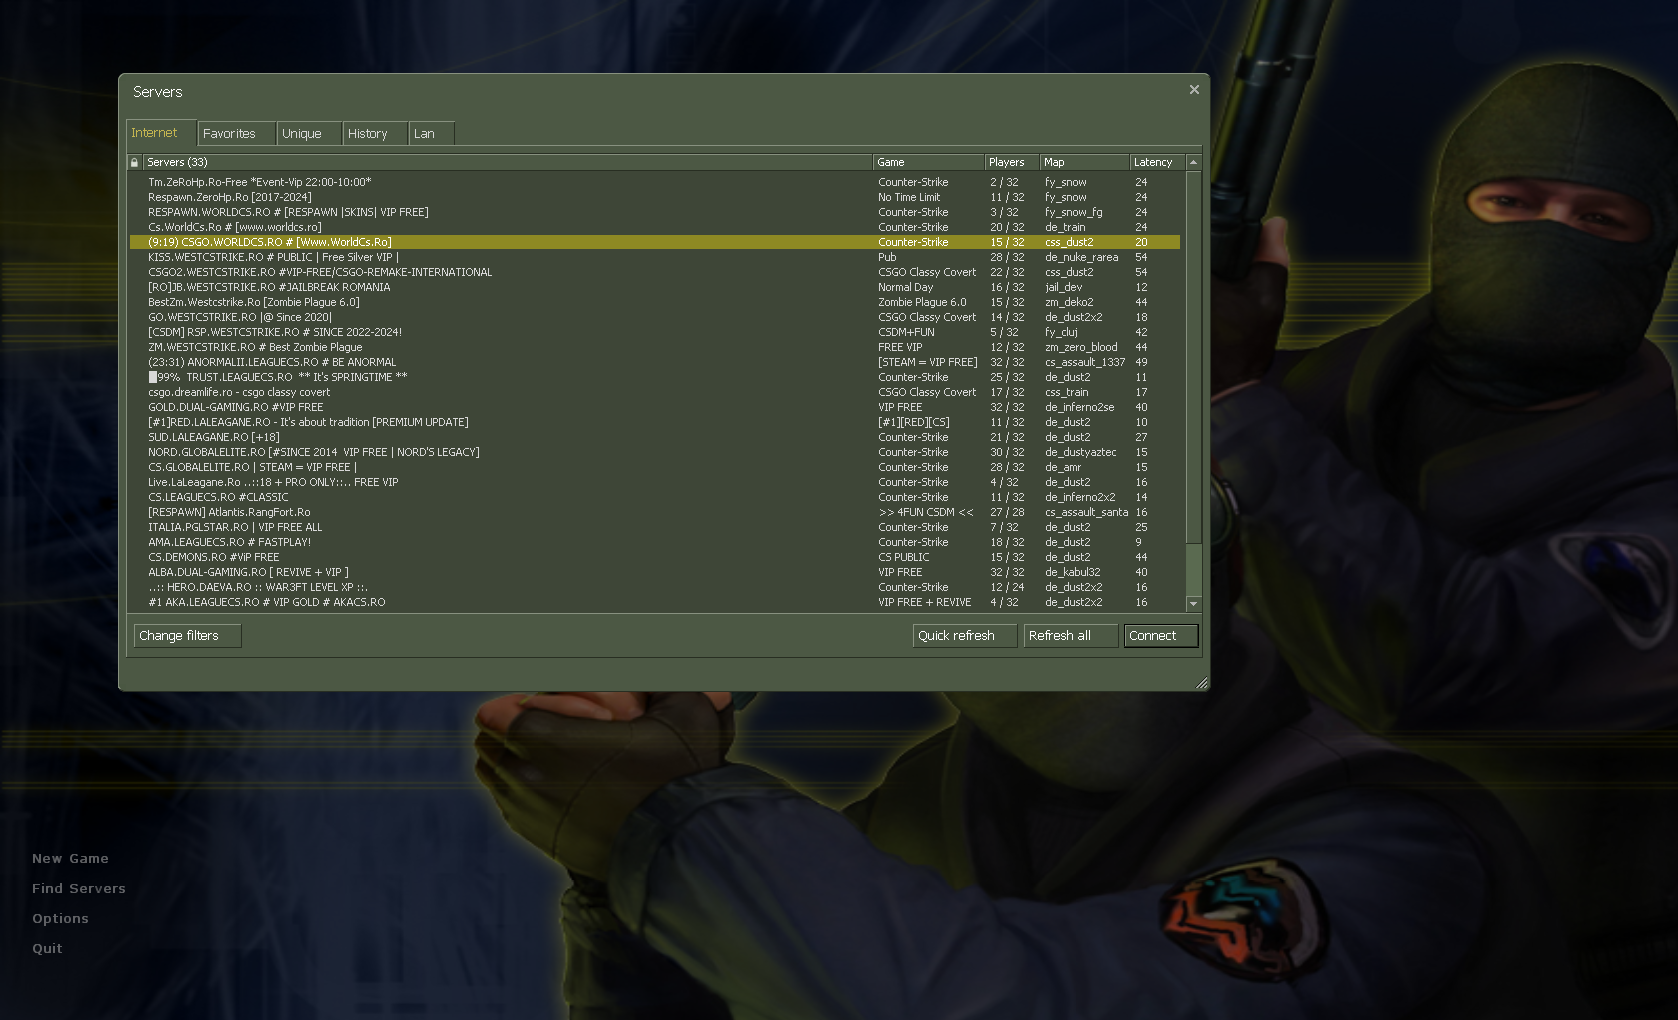Sort list by Map column header

(1083, 162)
